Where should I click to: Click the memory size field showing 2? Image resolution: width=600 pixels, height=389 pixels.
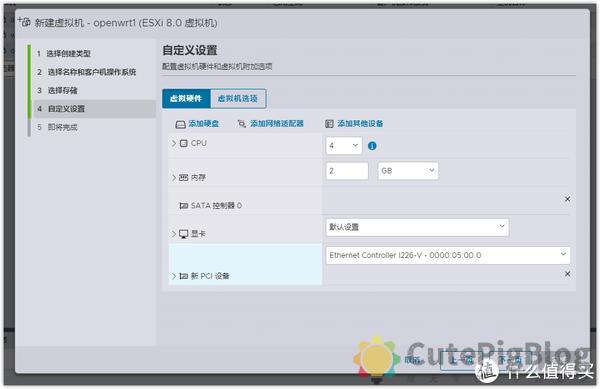click(347, 171)
